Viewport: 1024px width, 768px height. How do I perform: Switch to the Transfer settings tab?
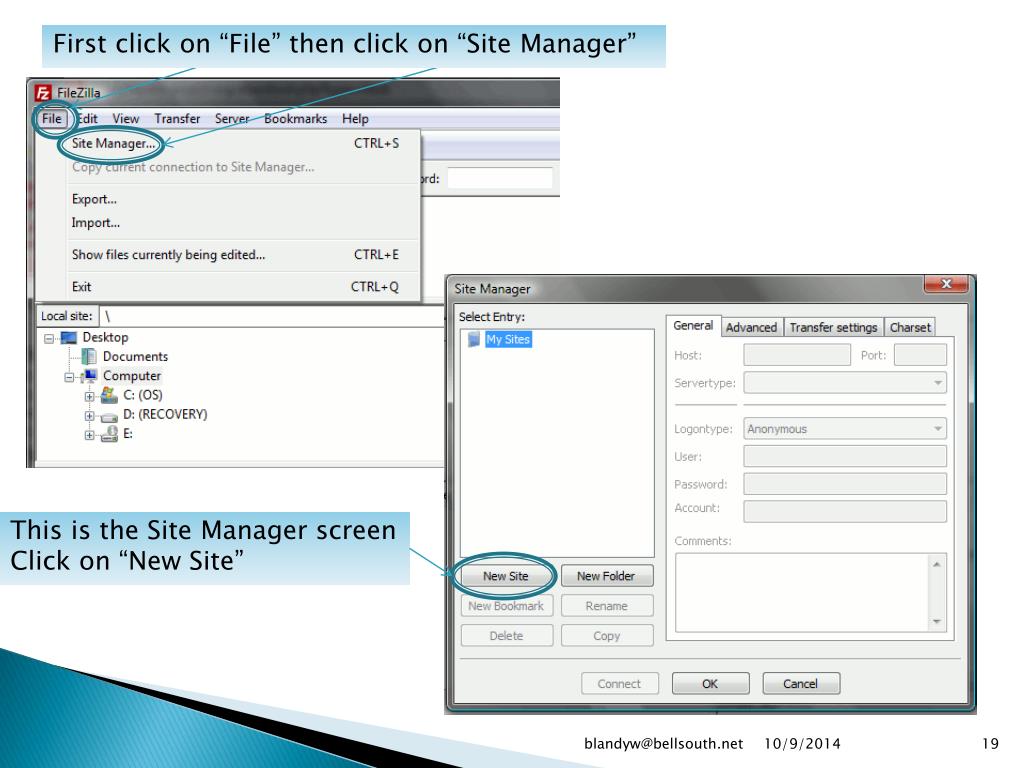(x=833, y=328)
